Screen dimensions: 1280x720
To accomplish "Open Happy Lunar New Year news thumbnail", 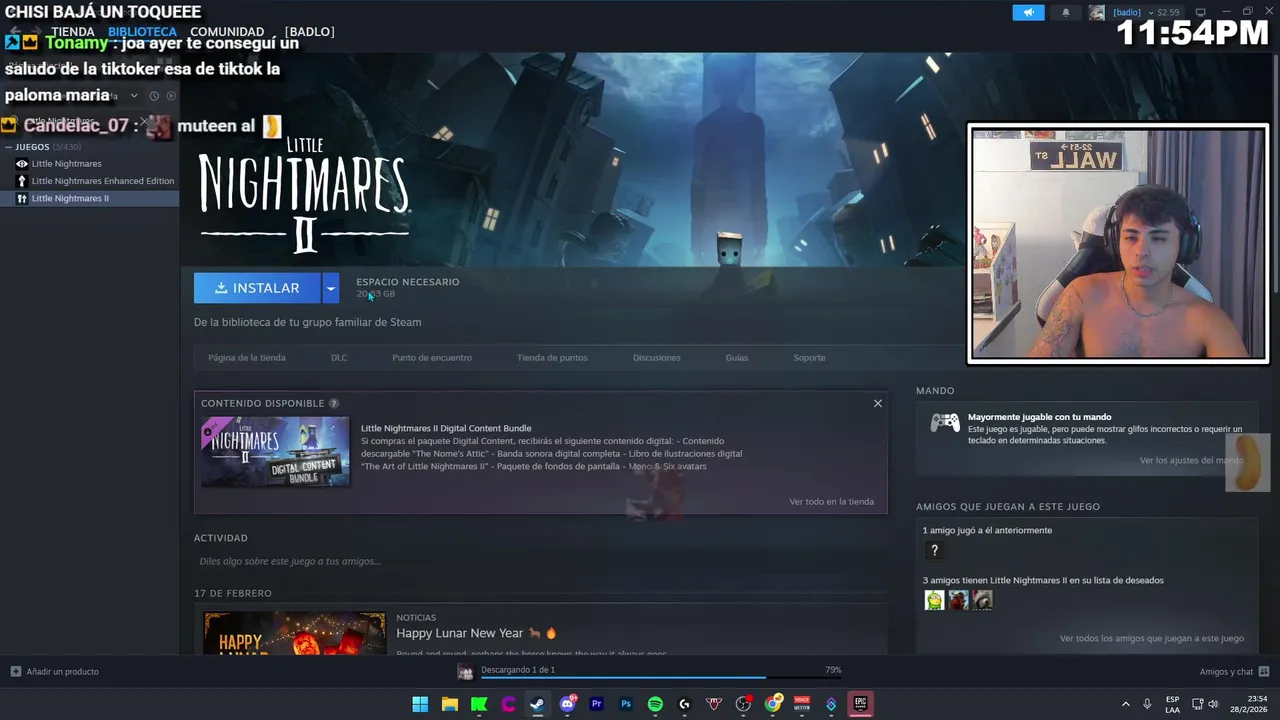I will pyautogui.click(x=295, y=633).
